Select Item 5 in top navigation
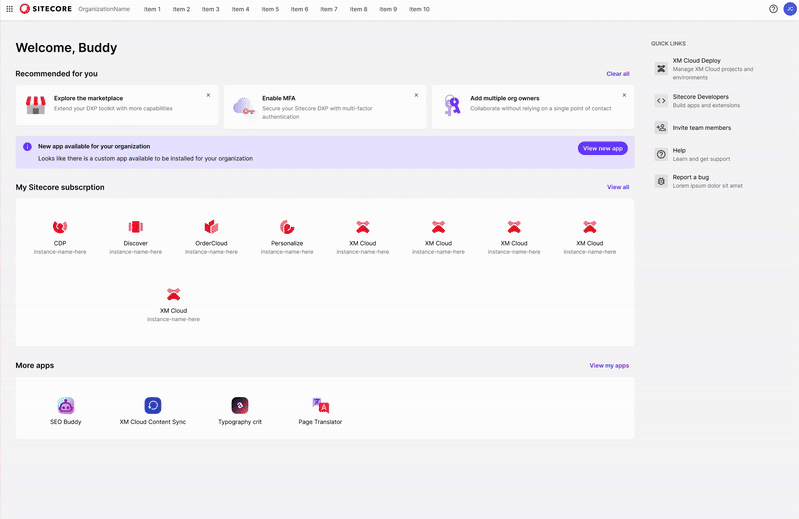 coord(270,9)
